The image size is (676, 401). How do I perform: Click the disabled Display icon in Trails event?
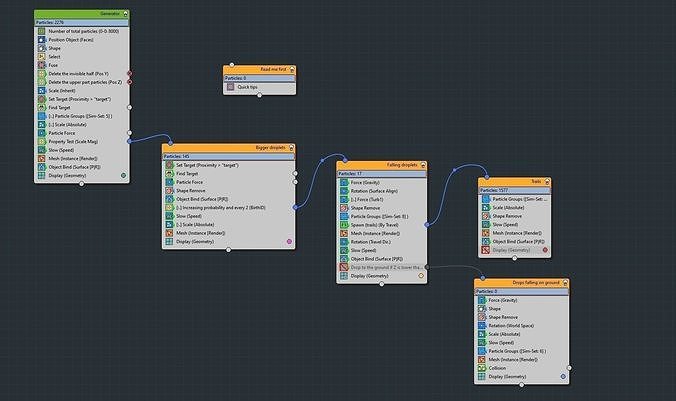coord(486,250)
